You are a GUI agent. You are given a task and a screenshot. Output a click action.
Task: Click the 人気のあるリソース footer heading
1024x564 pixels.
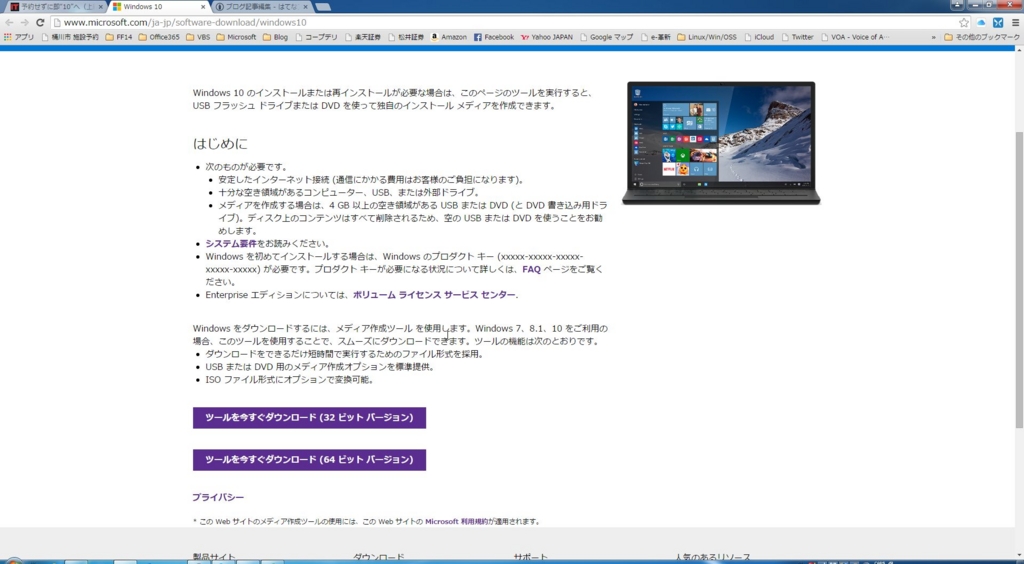click(x=712, y=557)
